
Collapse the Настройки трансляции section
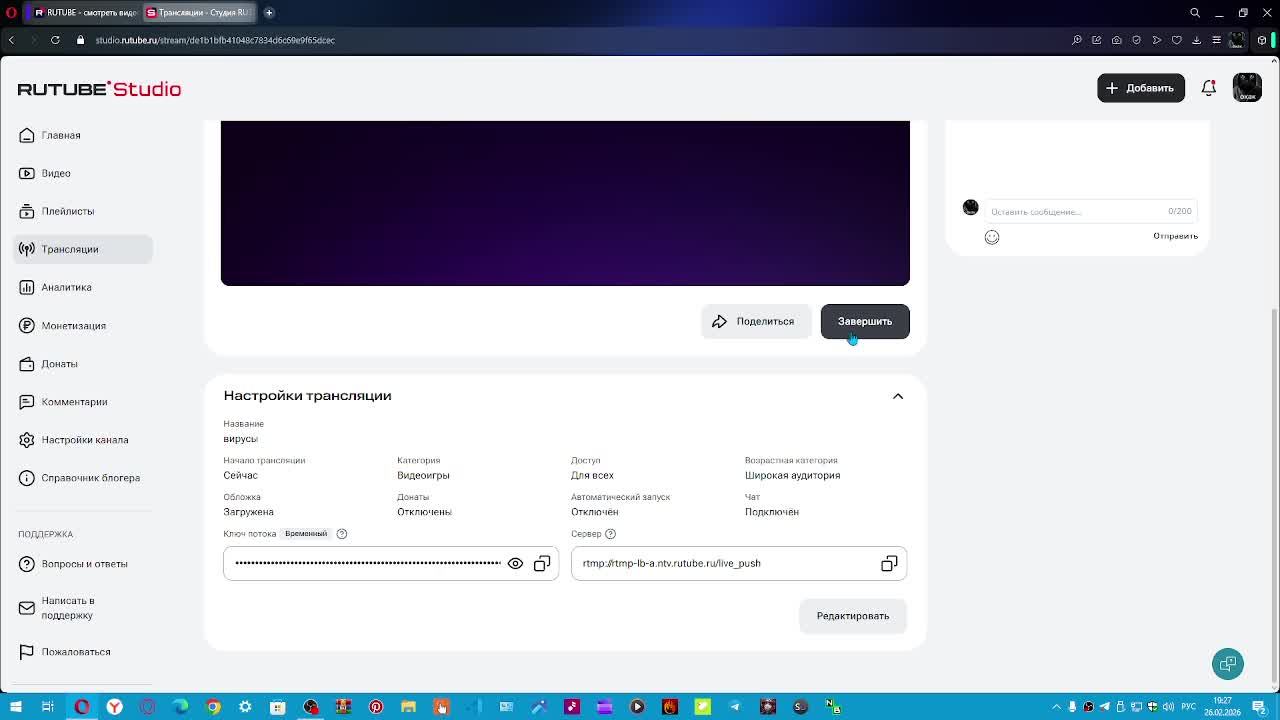tap(898, 396)
